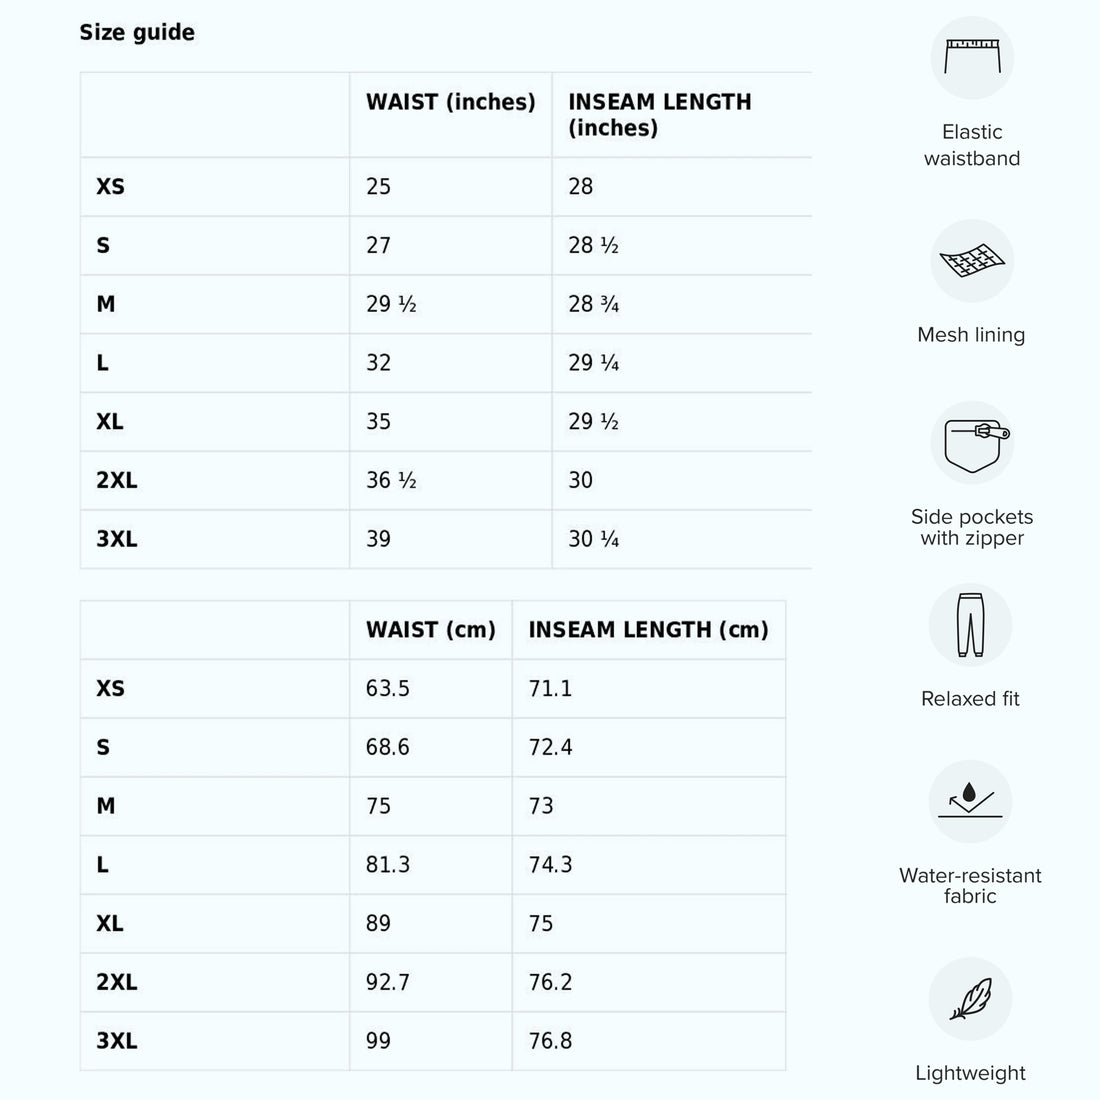Click the 28 ¾ inseam value for size M

pyautogui.click(x=594, y=304)
